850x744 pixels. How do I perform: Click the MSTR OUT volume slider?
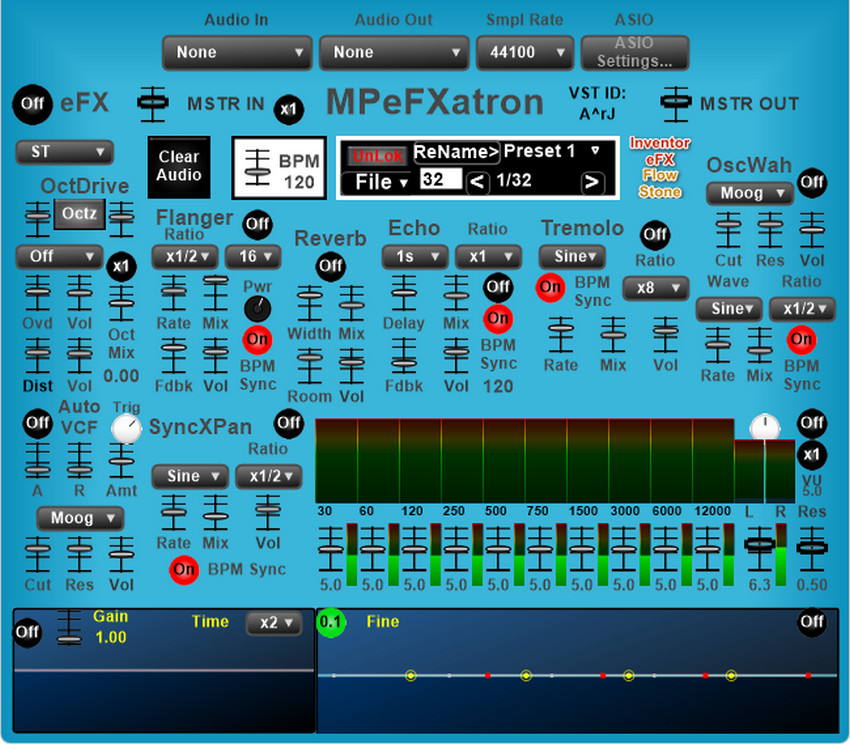pyautogui.click(x=677, y=101)
